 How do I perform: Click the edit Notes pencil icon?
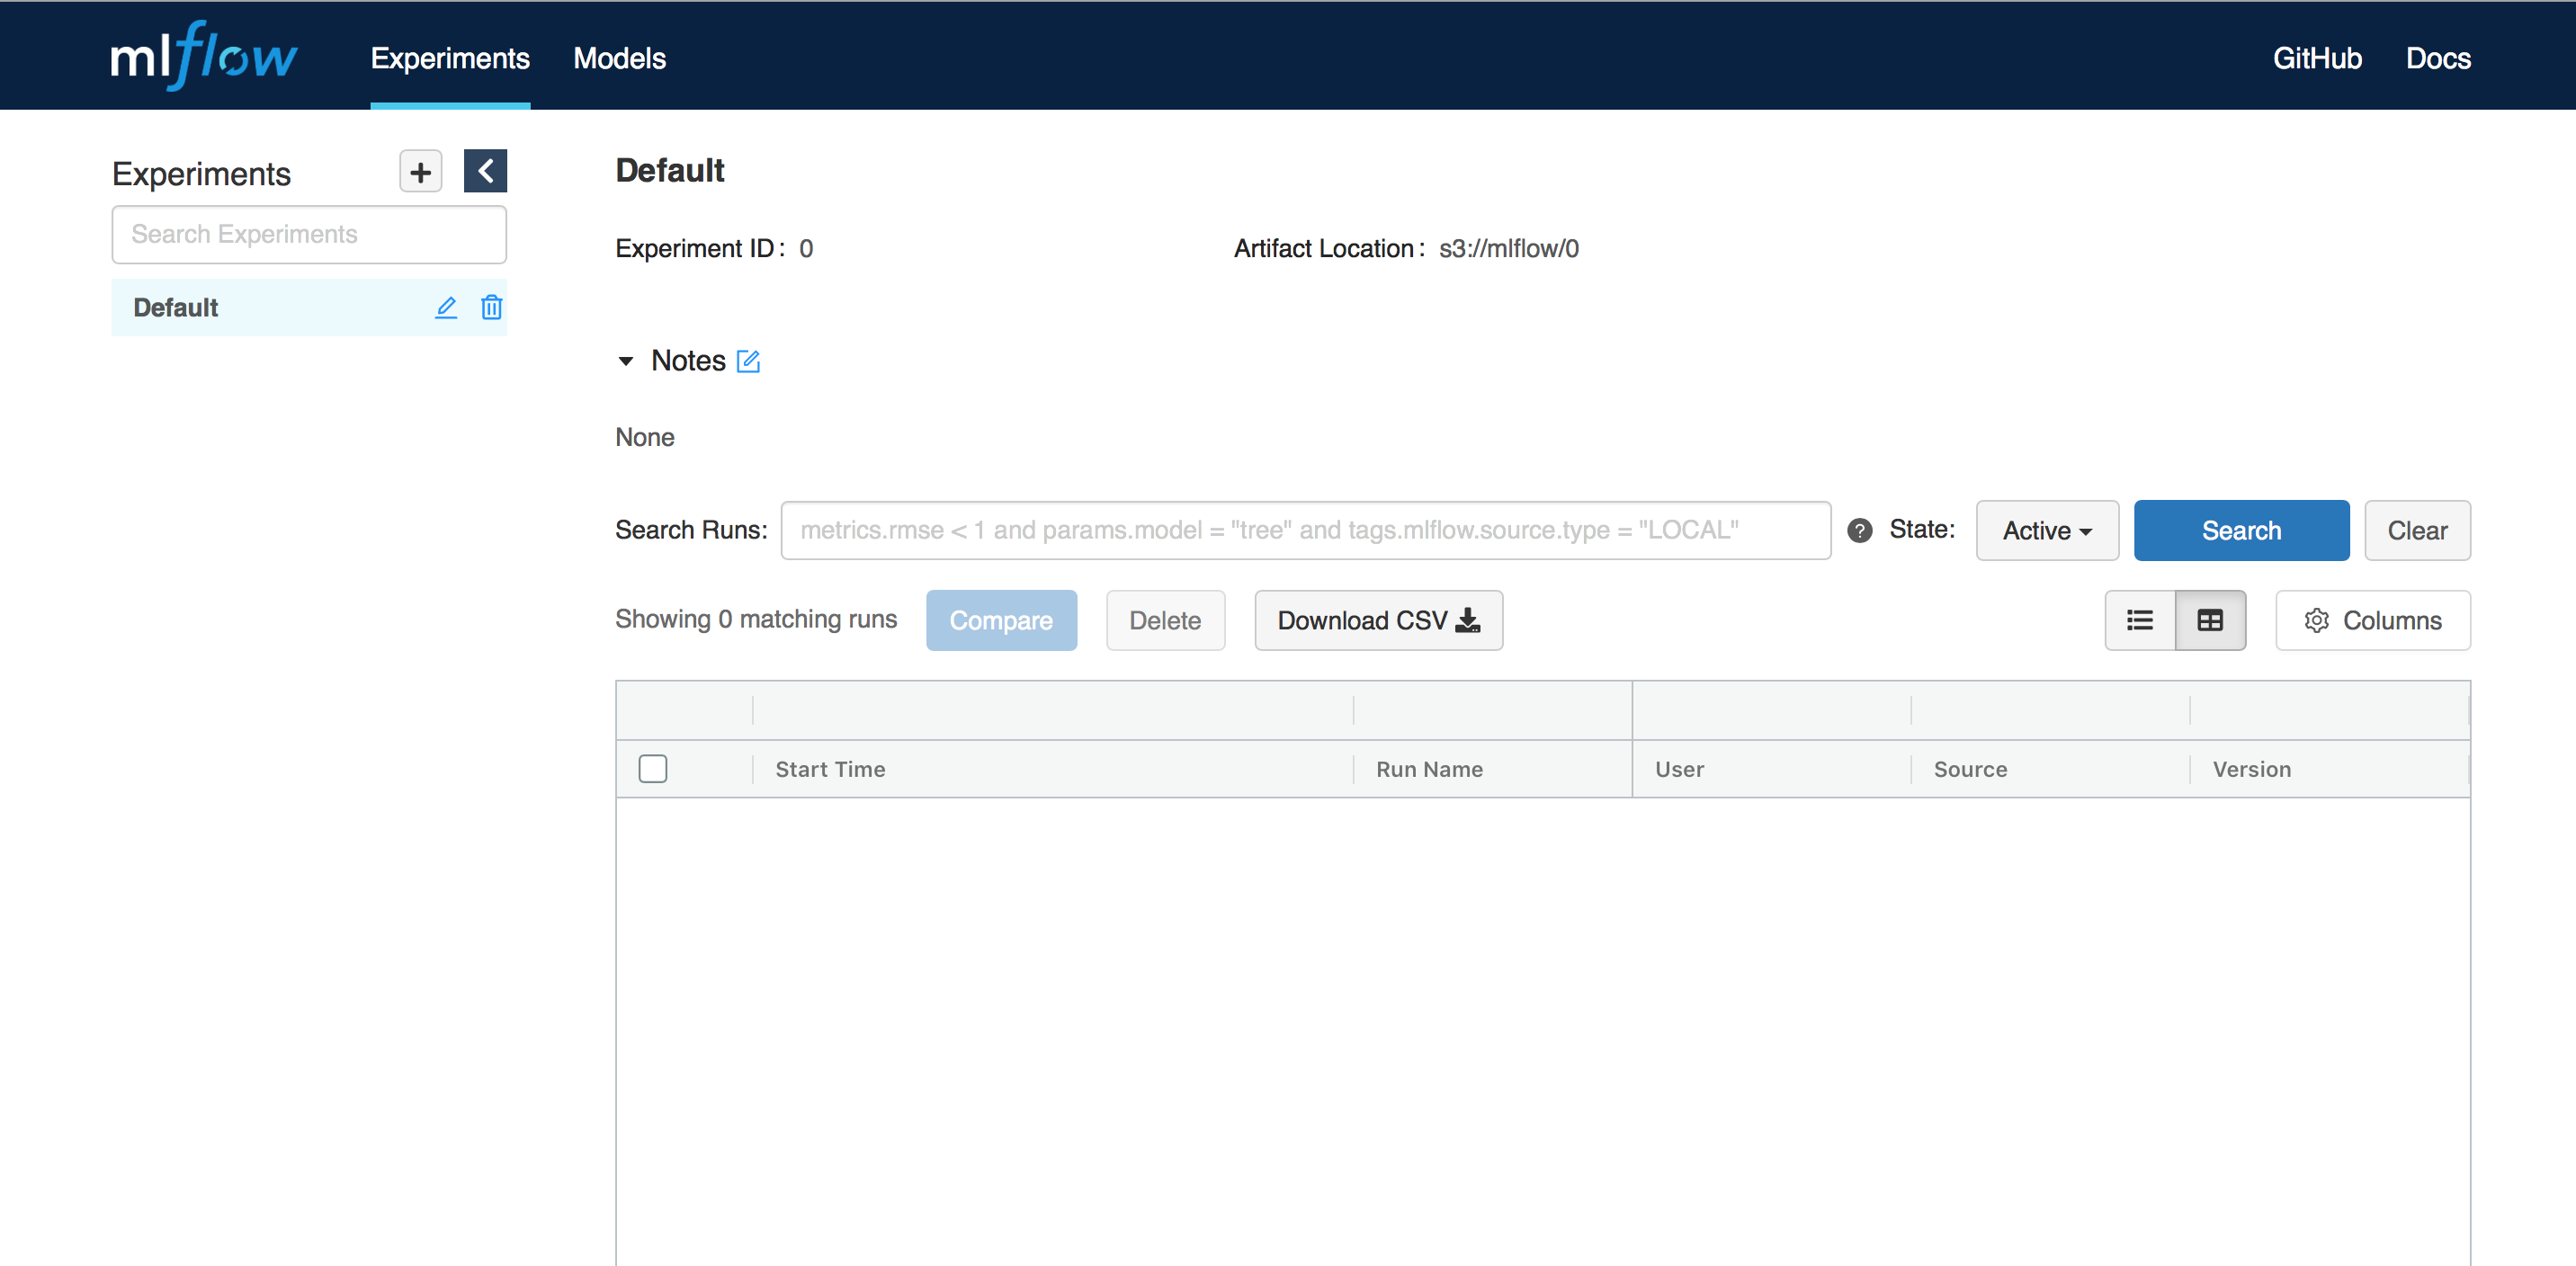point(749,361)
